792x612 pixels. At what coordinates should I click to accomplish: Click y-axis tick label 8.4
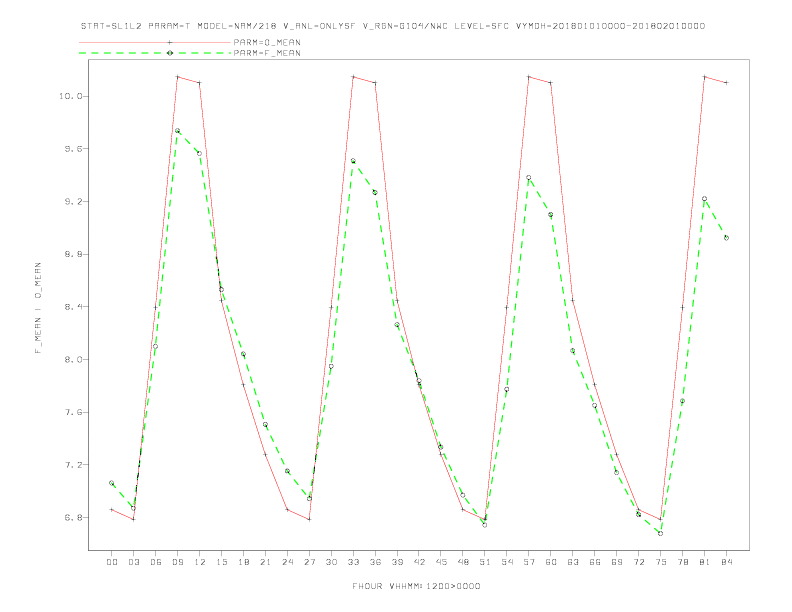(x=73, y=307)
